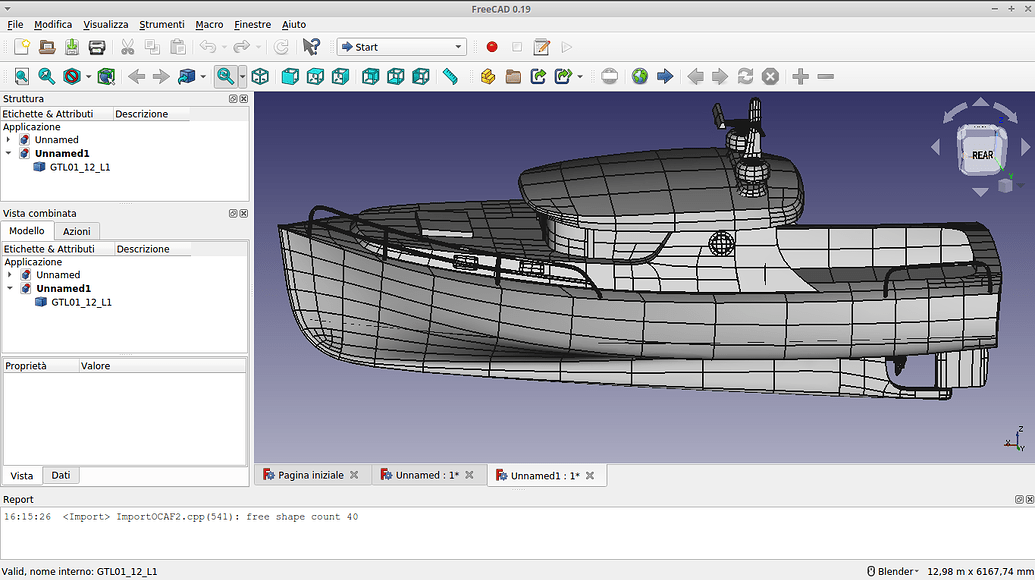
Task: Click the REAR face of navigation cube
Action: pyautogui.click(x=982, y=155)
